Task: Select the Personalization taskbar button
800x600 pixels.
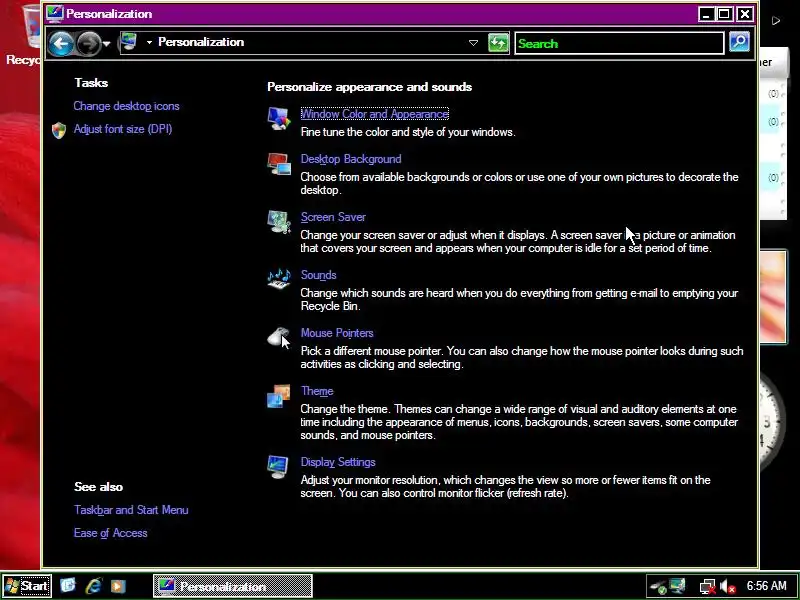Action: (x=233, y=586)
